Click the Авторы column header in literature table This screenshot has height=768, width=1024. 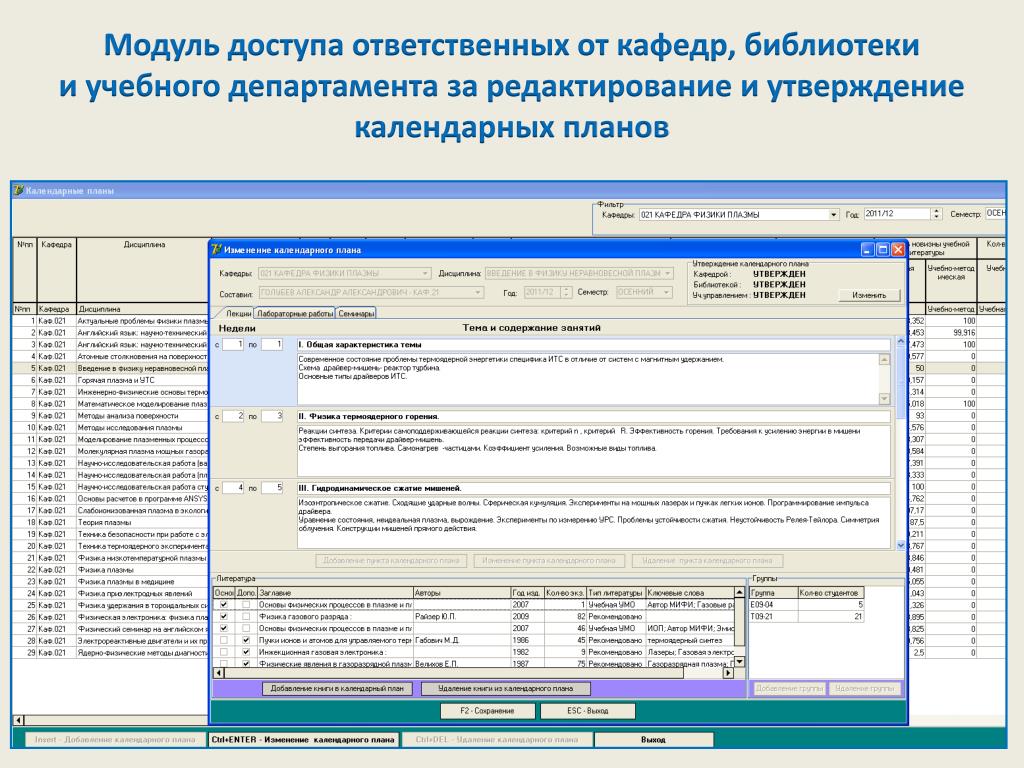pyautogui.click(x=462, y=593)
